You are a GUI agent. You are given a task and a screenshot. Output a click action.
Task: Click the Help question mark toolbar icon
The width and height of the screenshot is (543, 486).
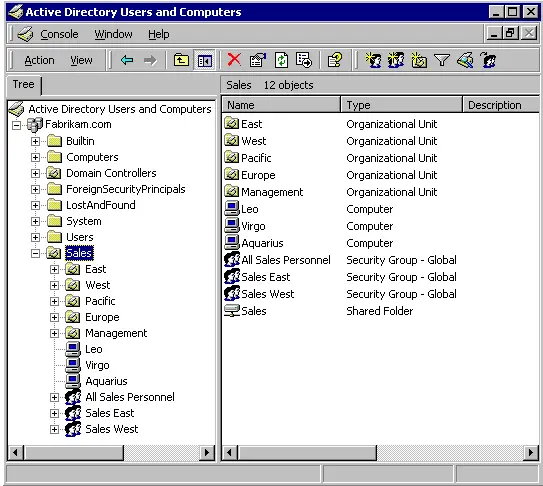335,60
